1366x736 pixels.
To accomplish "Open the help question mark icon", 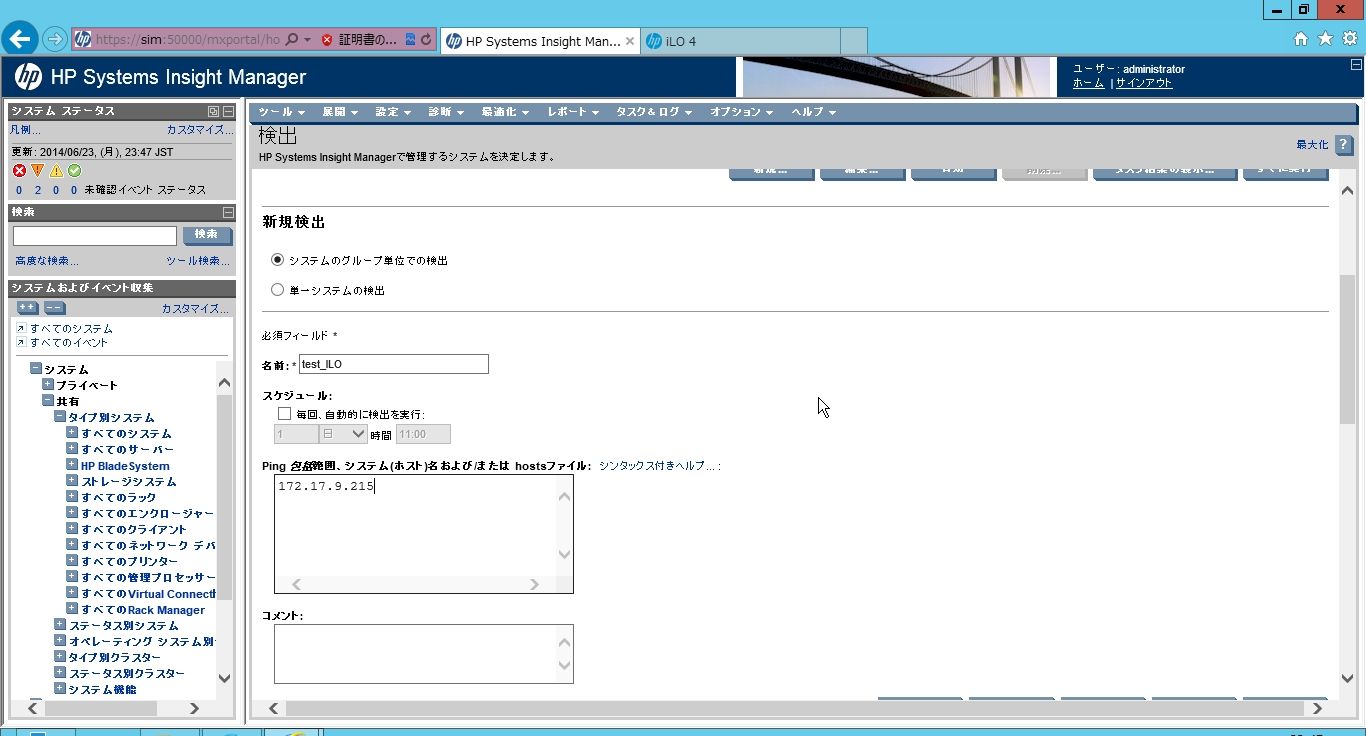I will coord(1344,145).
